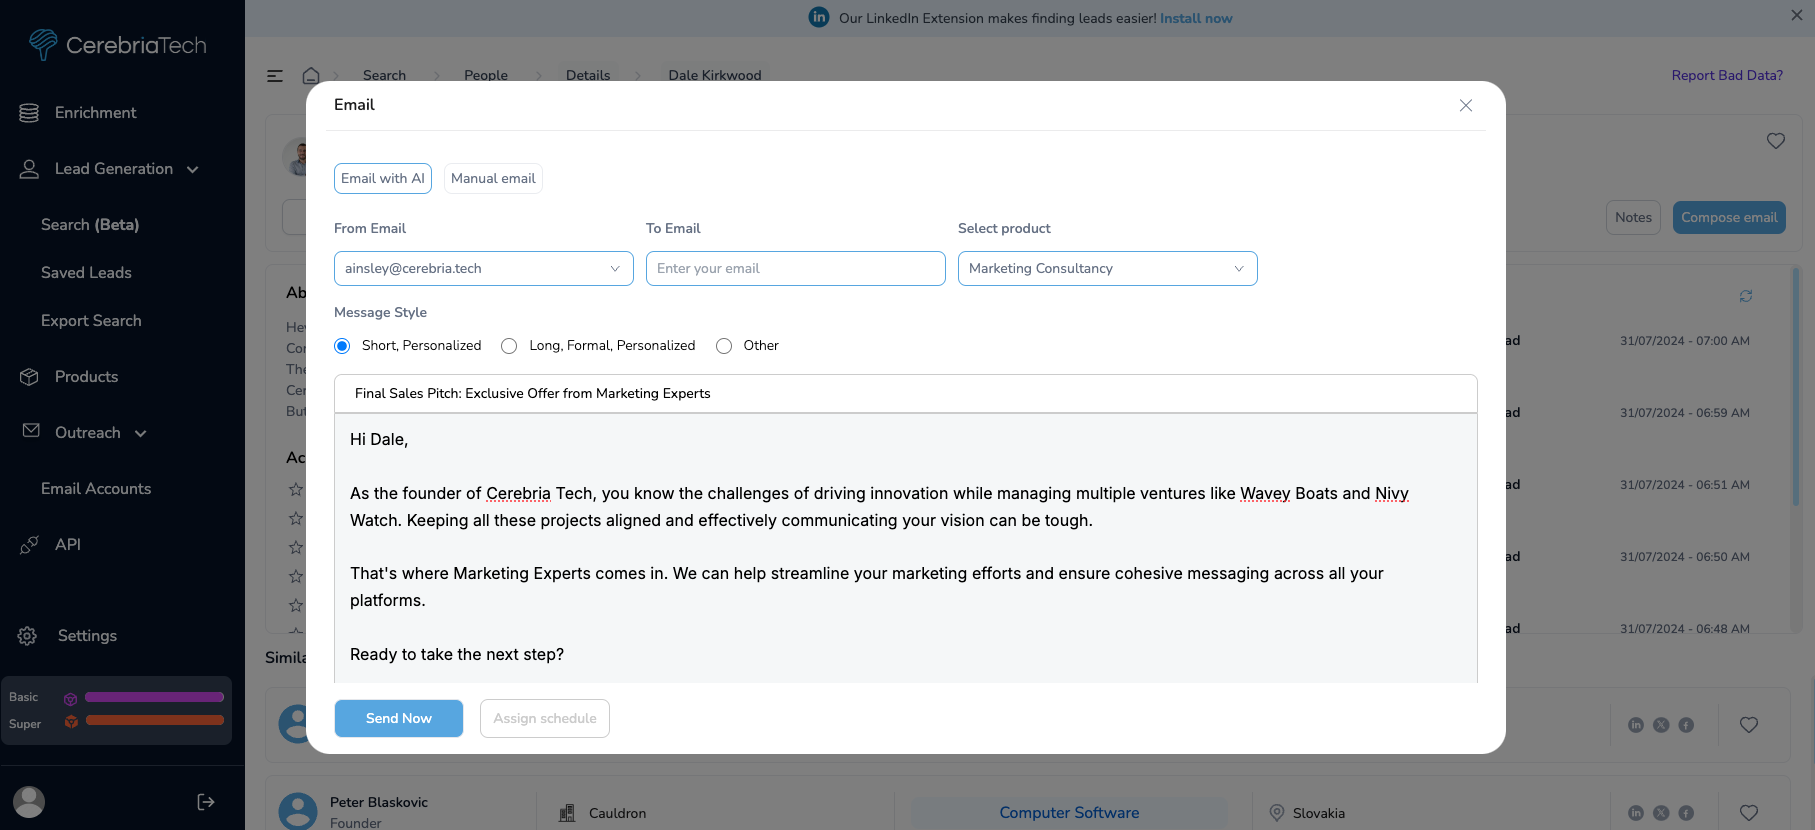
Task: Click the Basic credits purple progress bar
Action: click(x=154, y=697)
